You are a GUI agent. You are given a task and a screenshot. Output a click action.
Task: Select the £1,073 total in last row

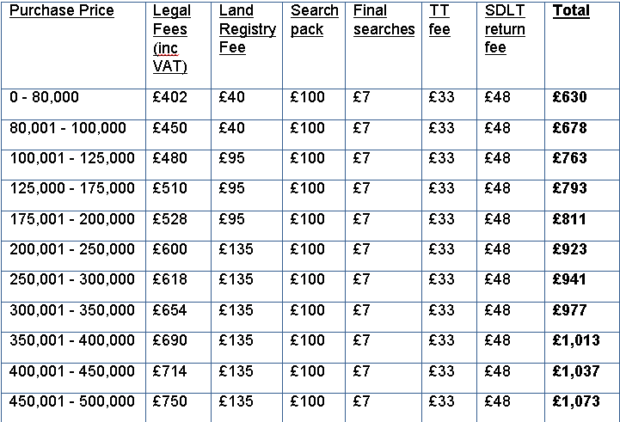tap(576, 401)
